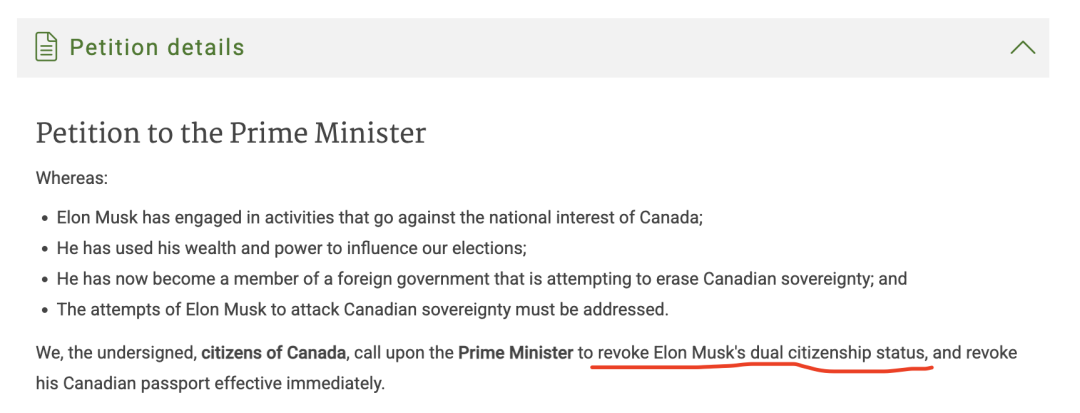This screenshot has height=413, width=1080.
Task: Select the Petition to the Prime Minister heading
Action: click(x=231, y=133)
